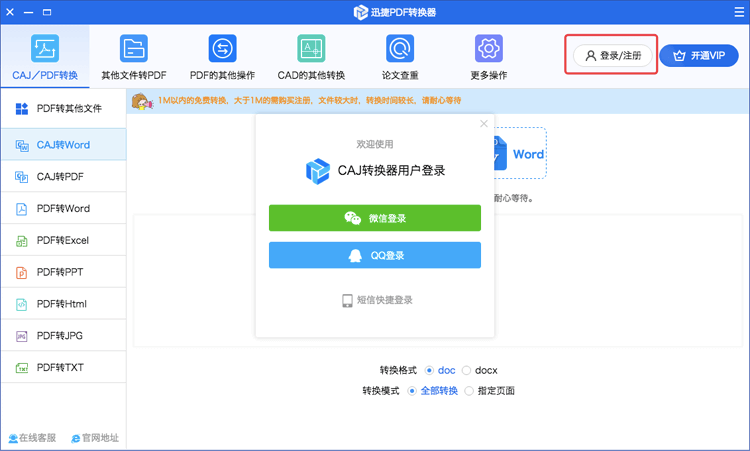Select the 全部转换 mode radio button
This screenshot has height=451, width=750.
tap(412, 391)
